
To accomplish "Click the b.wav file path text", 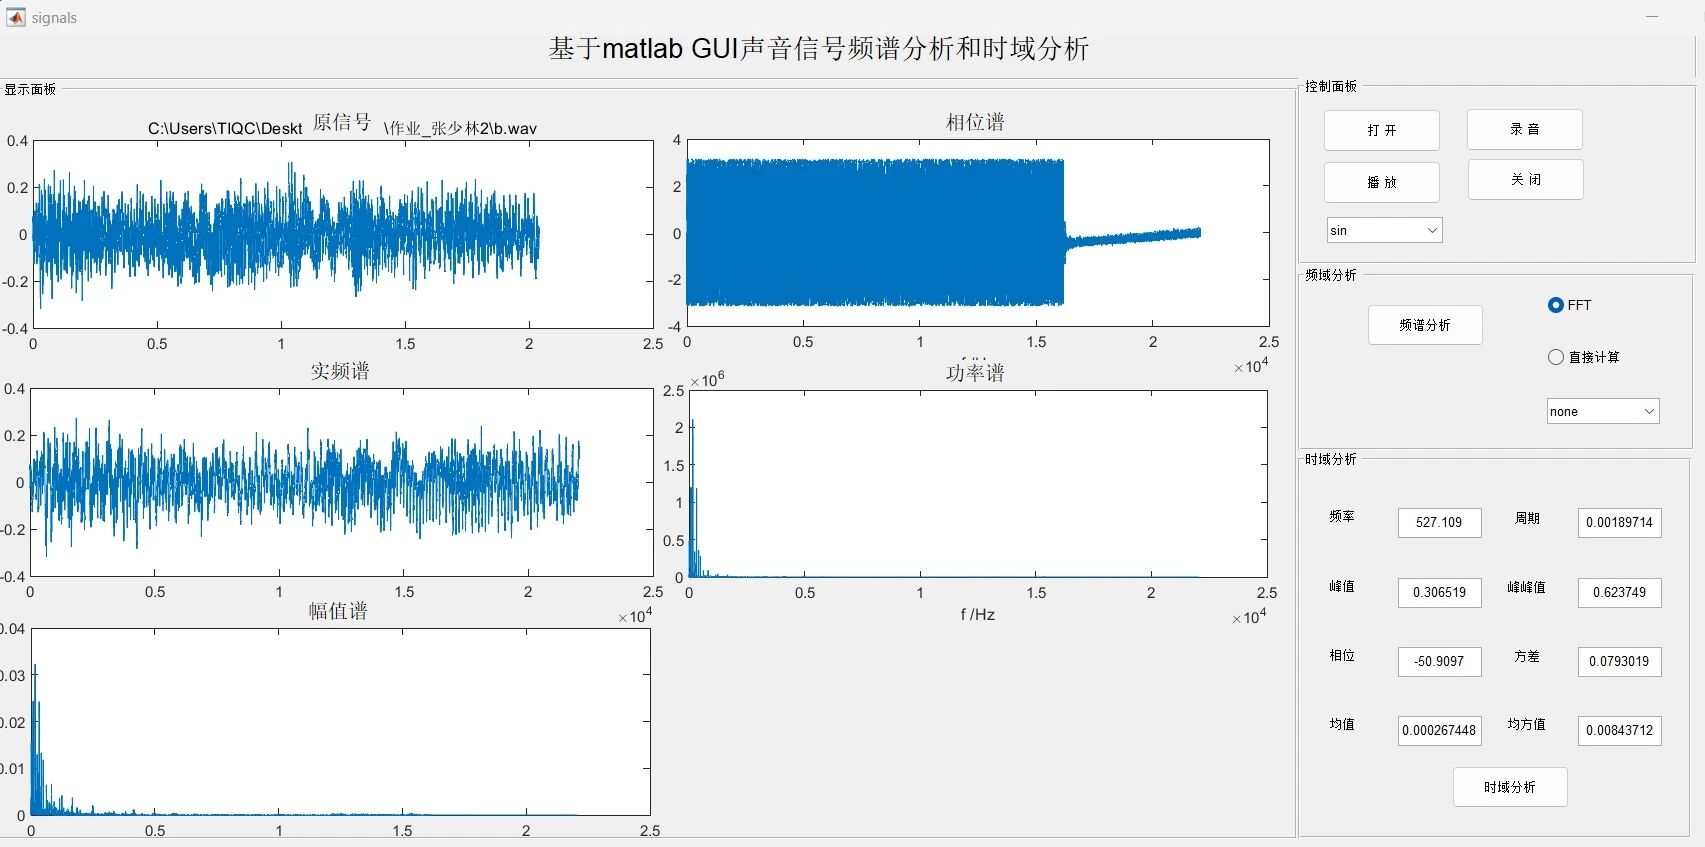I will click(343, 128).
